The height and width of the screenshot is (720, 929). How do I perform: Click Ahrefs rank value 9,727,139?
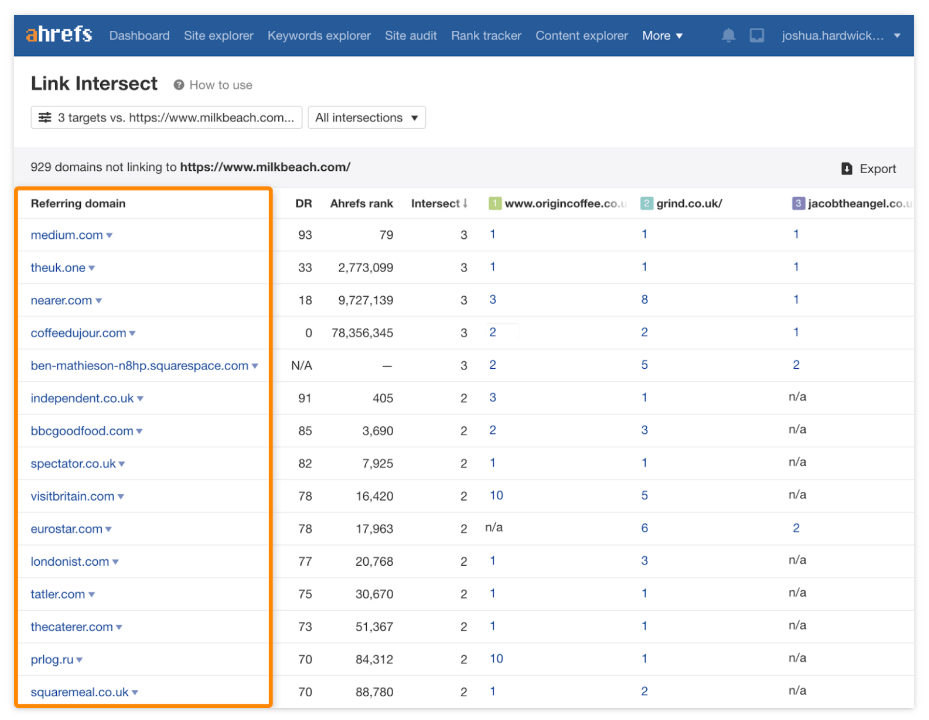click(365, 300)
